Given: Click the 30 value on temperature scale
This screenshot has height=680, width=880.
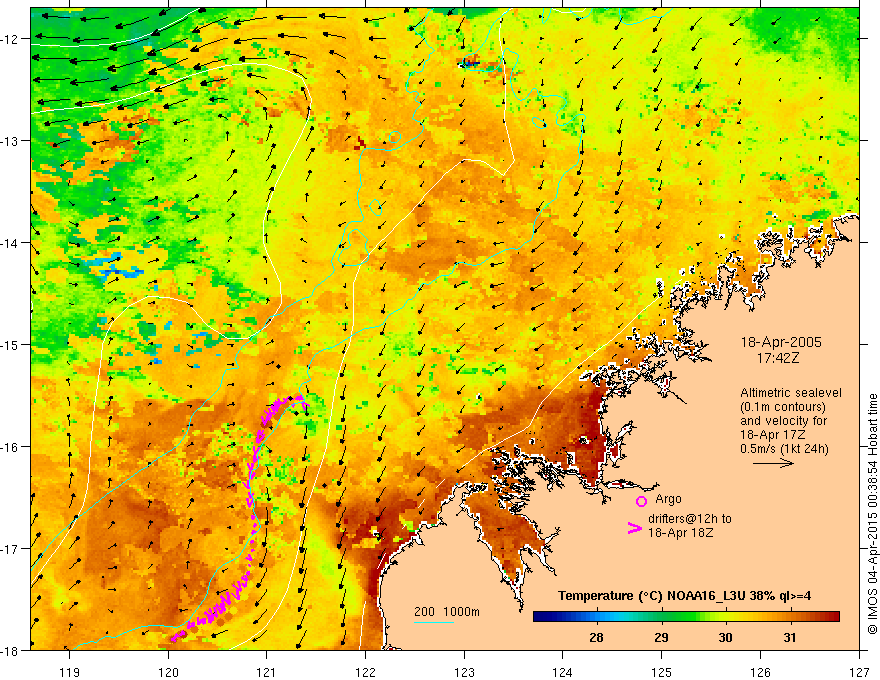Looking at the screenshot, I should [x=726, y=637].
